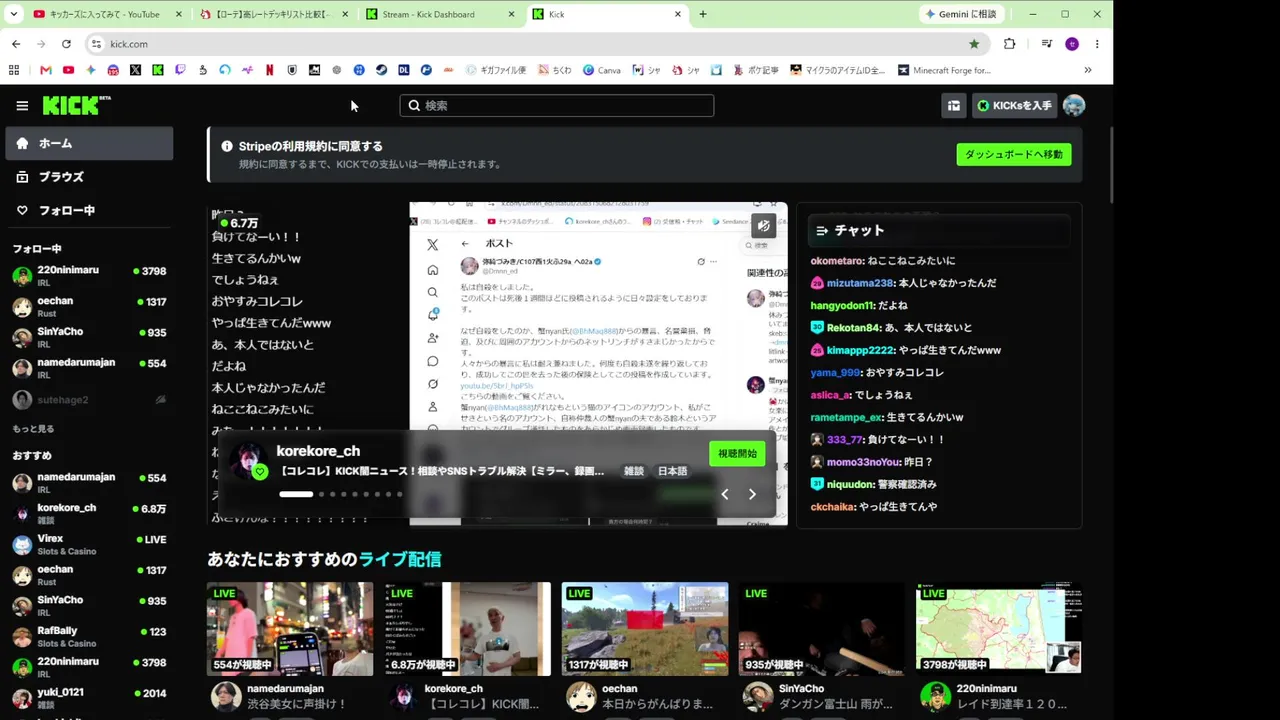Open the ブラウズ sidebar item

(89, 177)
